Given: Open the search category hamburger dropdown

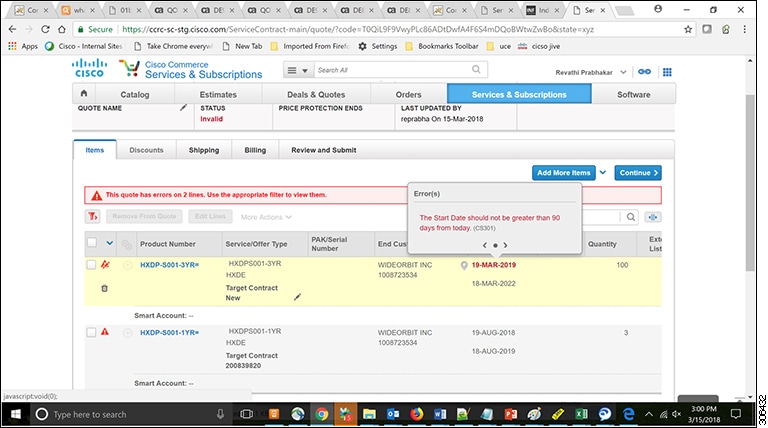Looking at the screenshot, I should 298,70.
